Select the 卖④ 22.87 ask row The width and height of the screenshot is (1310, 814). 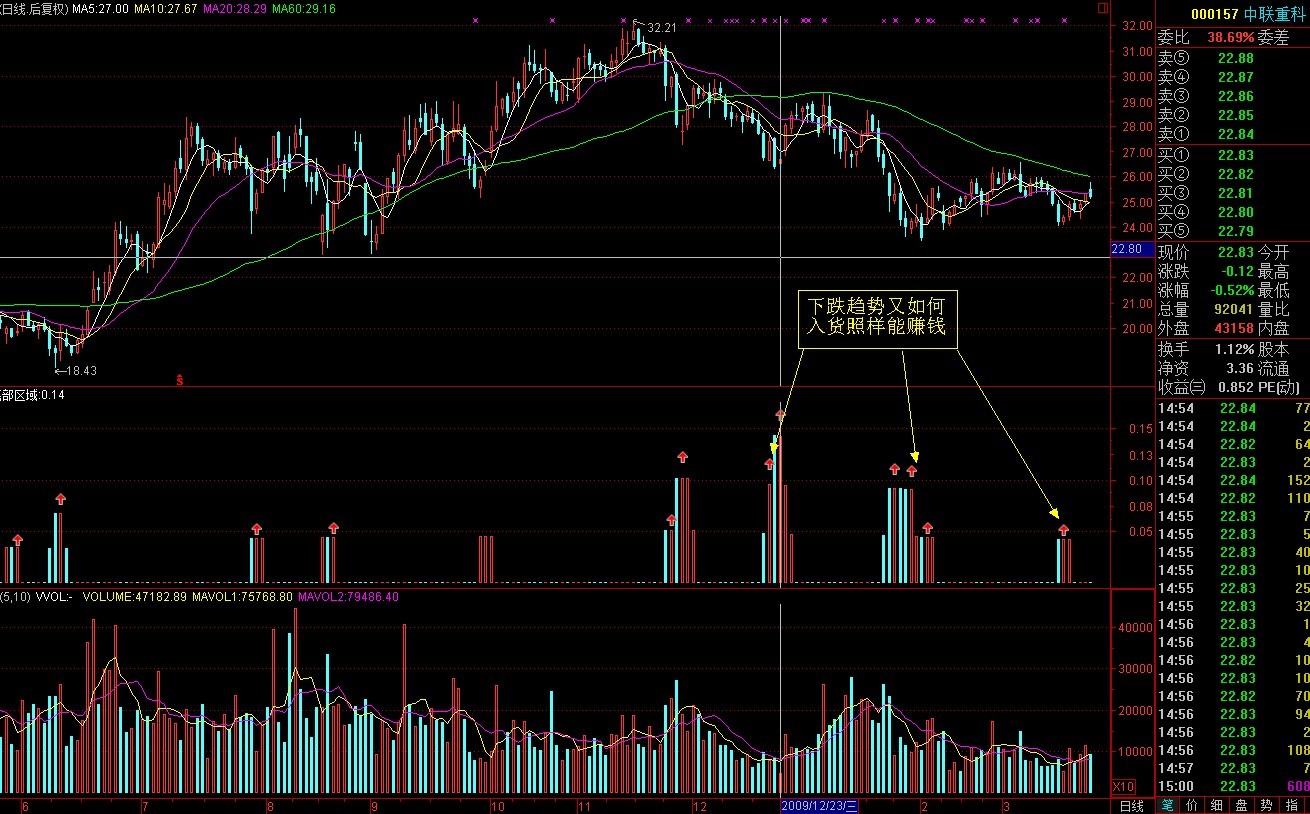[x=1232, y=77]
